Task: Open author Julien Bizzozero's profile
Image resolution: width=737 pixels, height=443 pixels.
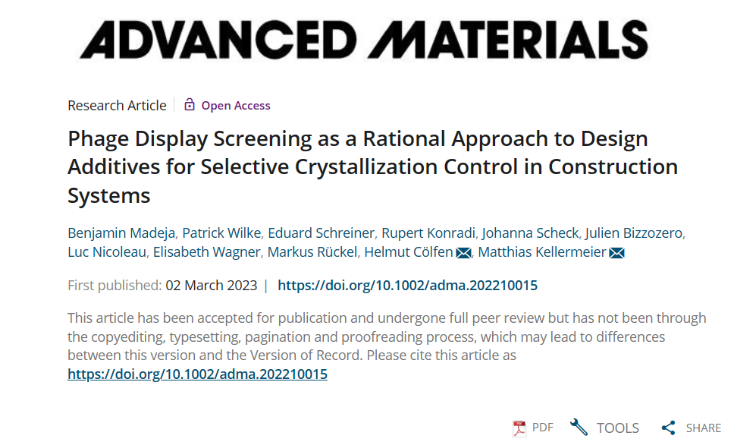Action: click(x=634, y=233)
